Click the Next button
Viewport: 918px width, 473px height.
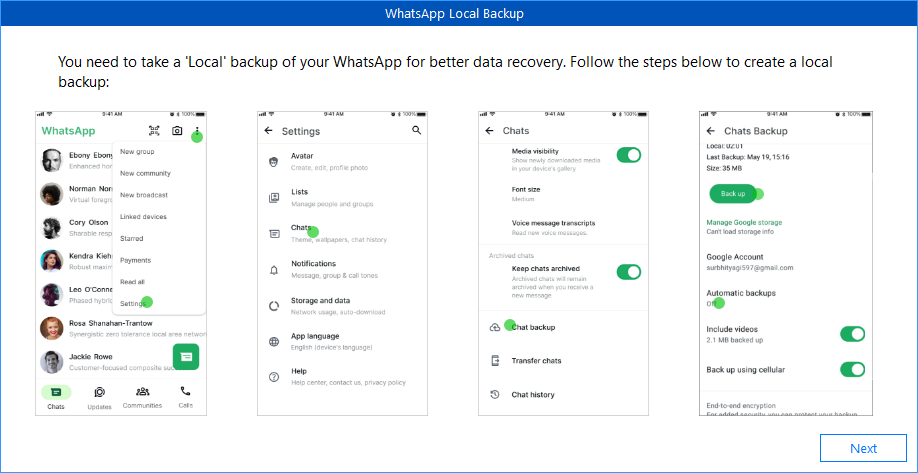(863, 449)
